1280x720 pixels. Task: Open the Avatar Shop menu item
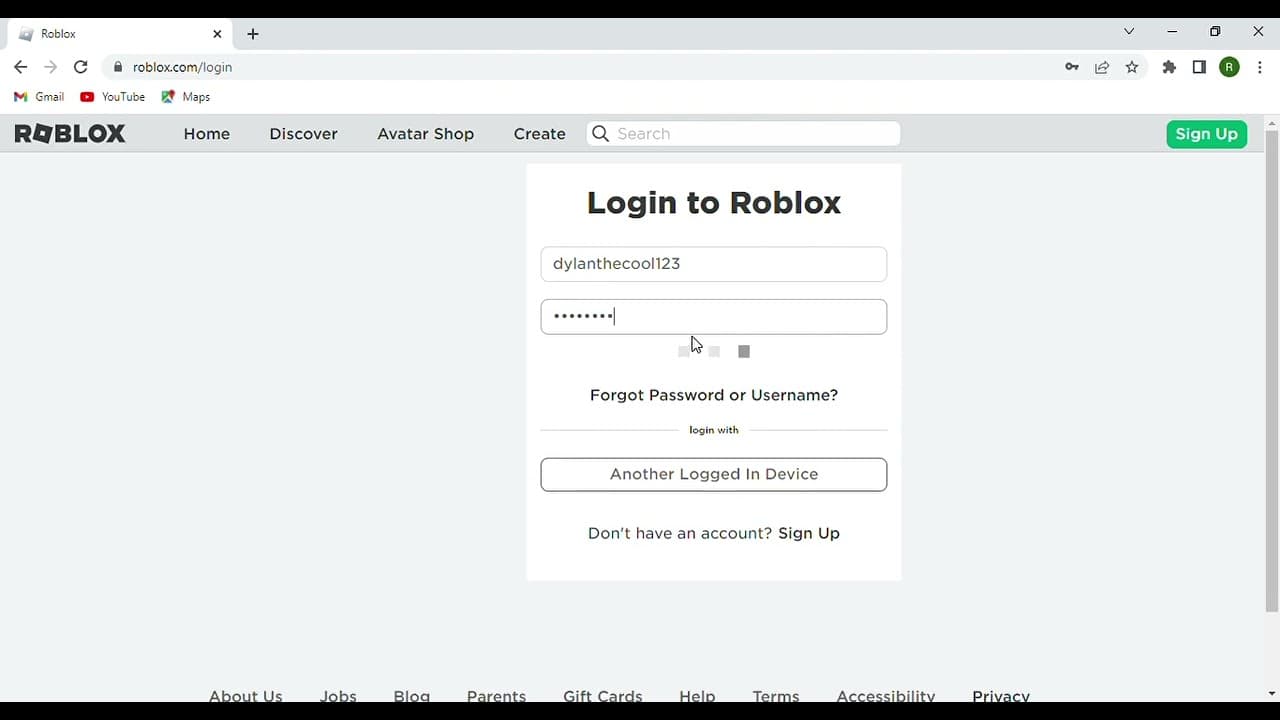tap(426, 134)
